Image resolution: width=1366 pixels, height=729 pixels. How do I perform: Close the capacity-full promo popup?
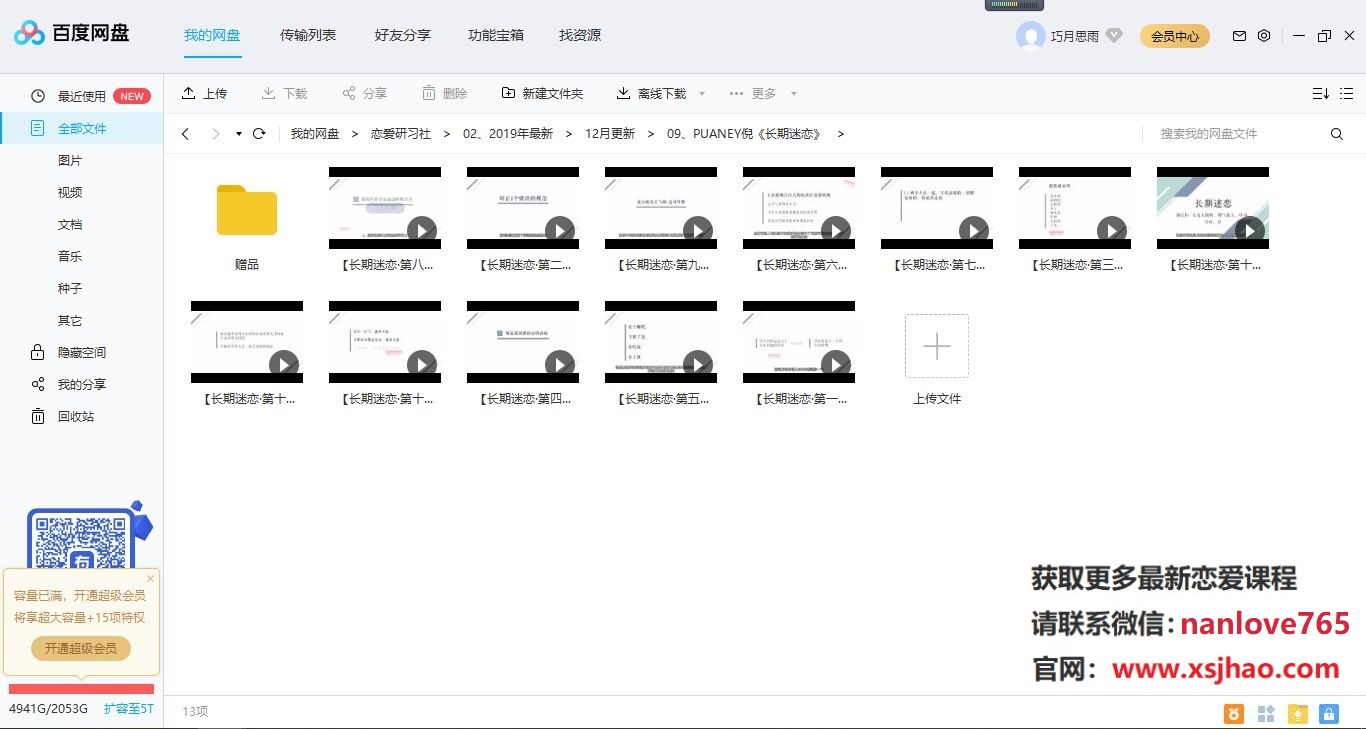[151, 578]
